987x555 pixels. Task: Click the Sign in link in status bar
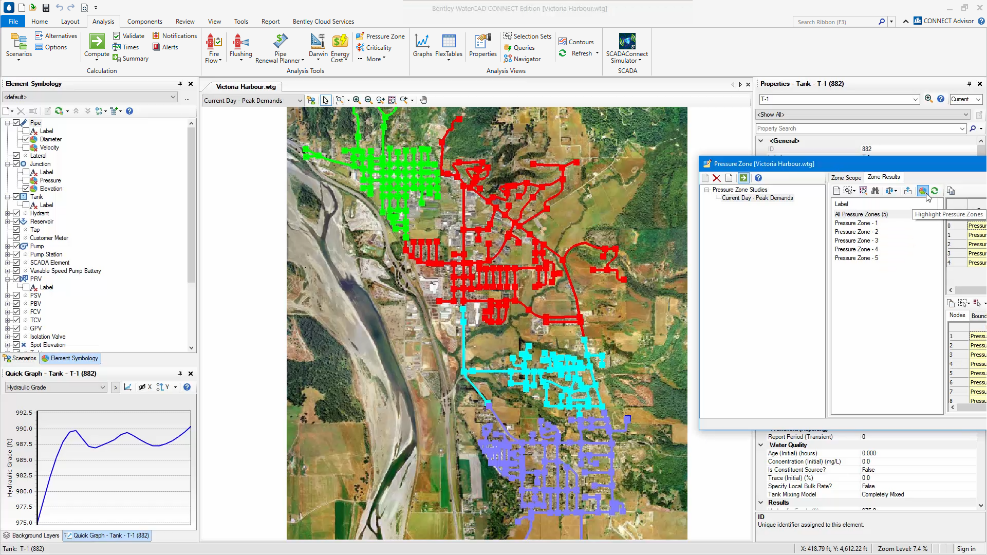[x=965, y=548]
